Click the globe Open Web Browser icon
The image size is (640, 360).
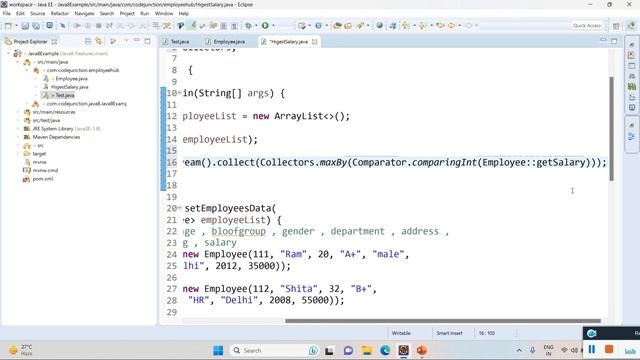click(x=379, y=25)
